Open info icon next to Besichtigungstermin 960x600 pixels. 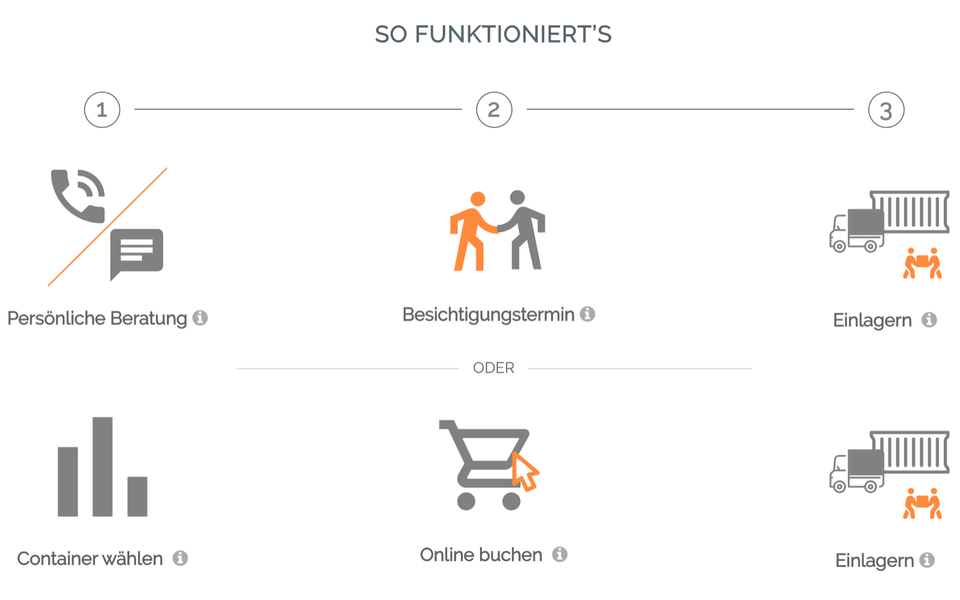587,314
